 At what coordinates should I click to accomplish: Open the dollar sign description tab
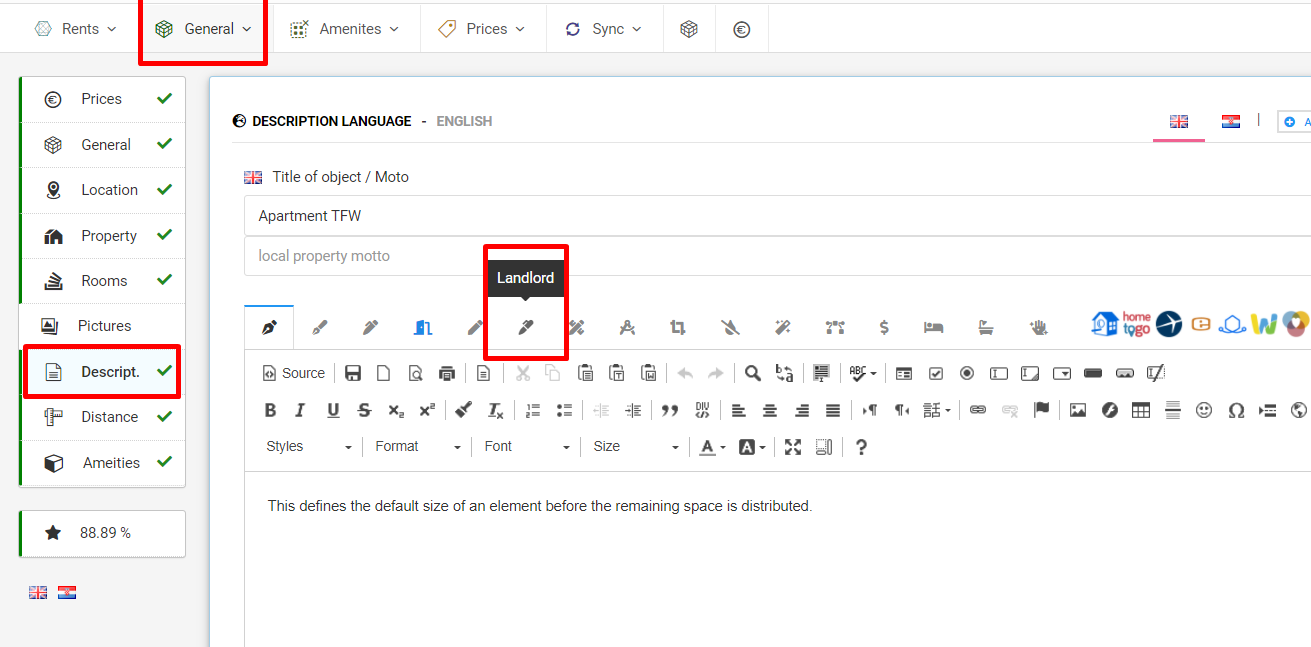(884, 327)
